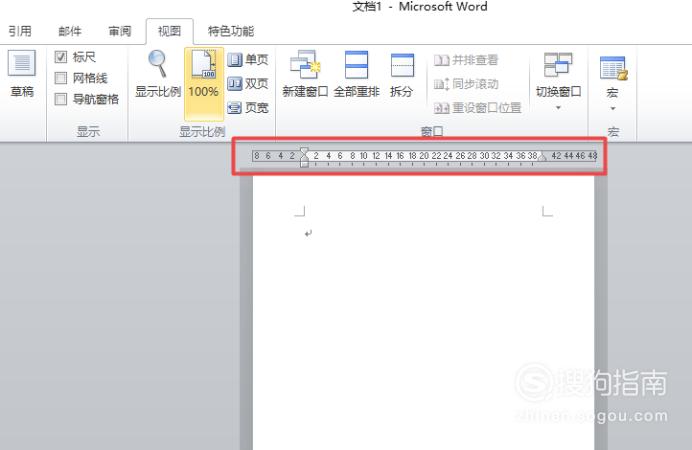The width and height of the screenshot is (692, 450).
Task: Click View Side by Side (并排查看)
Action: (x=466, y=60)
